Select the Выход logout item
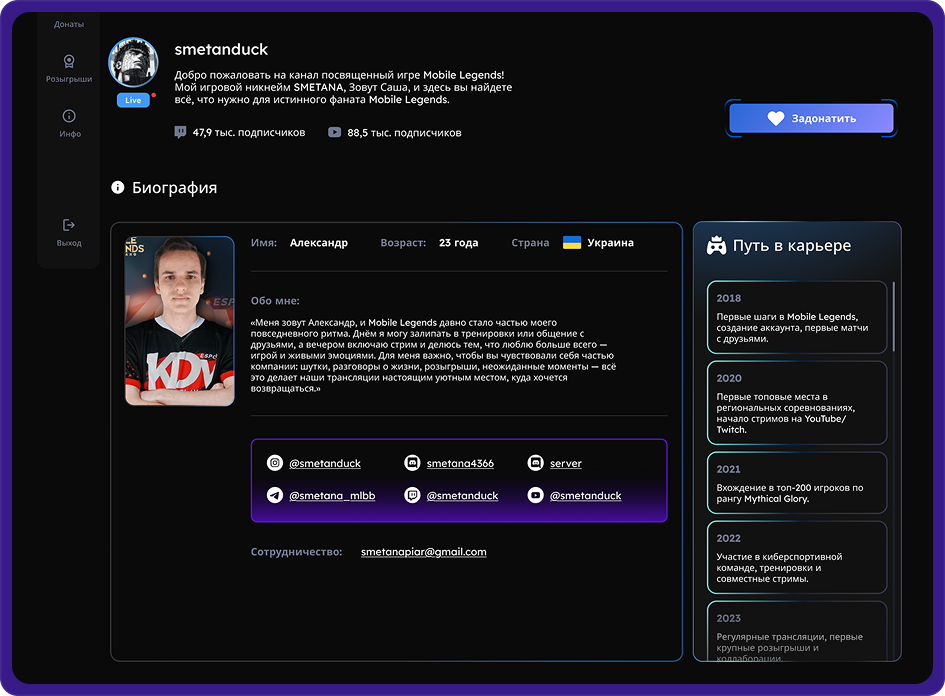The image size is (945, 696). (x=69, y=233)
